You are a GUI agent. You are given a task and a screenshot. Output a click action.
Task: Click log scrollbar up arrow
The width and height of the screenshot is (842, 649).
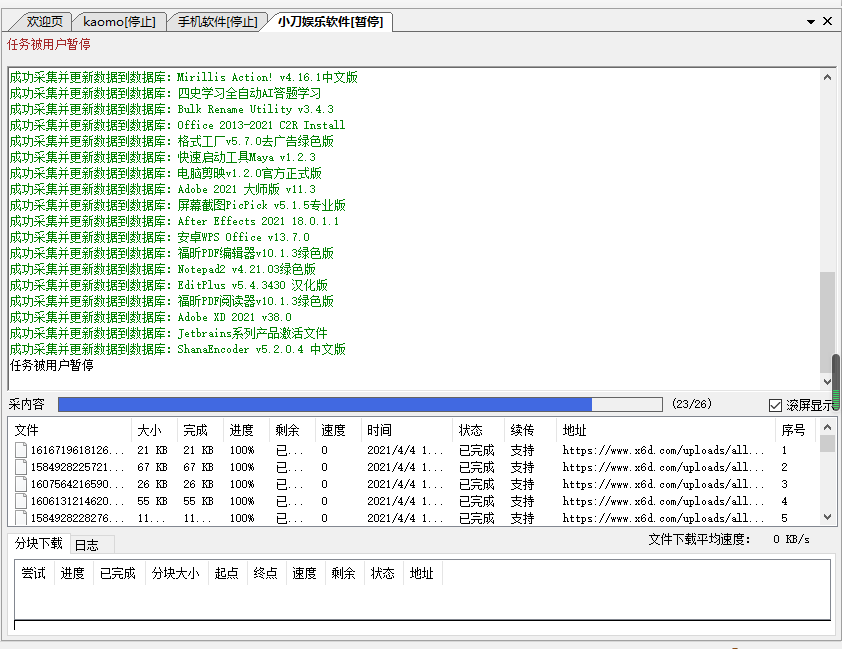pos(827,77)
